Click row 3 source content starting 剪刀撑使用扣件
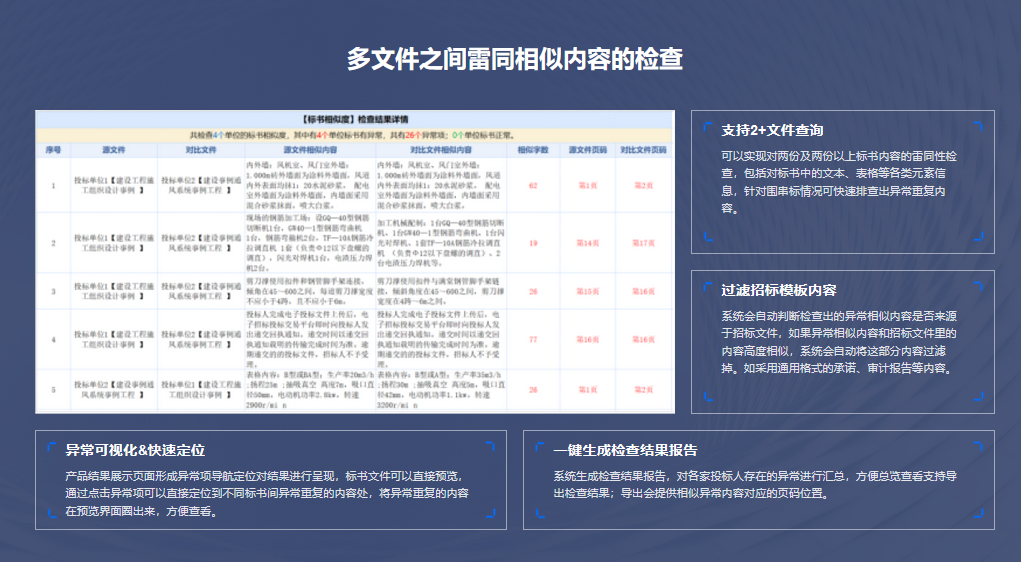 (309, 292)
